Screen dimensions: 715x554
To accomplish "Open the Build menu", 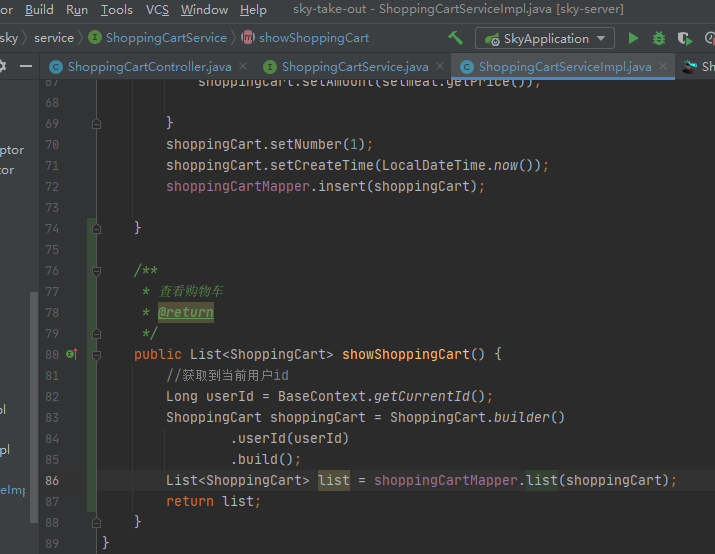I will pos(39,10).
